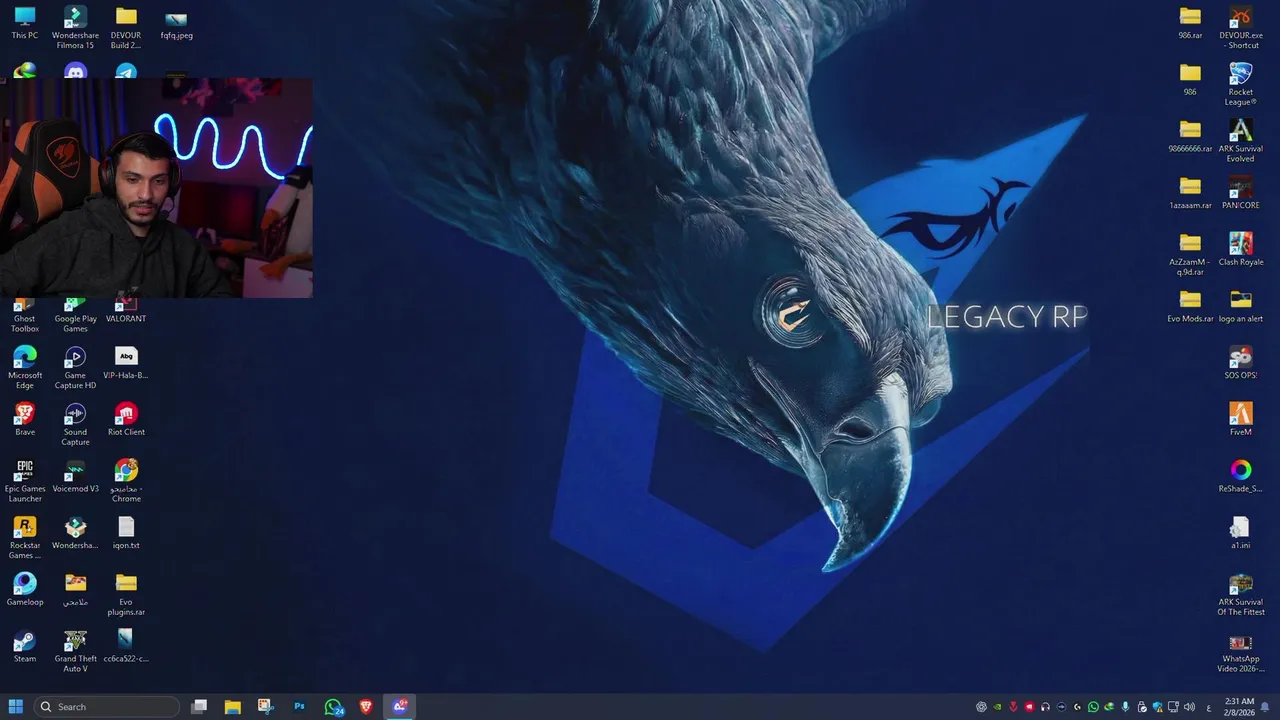Open This PC desktop icon
The height and width of the screenshot is (720, 1280).
25,23
